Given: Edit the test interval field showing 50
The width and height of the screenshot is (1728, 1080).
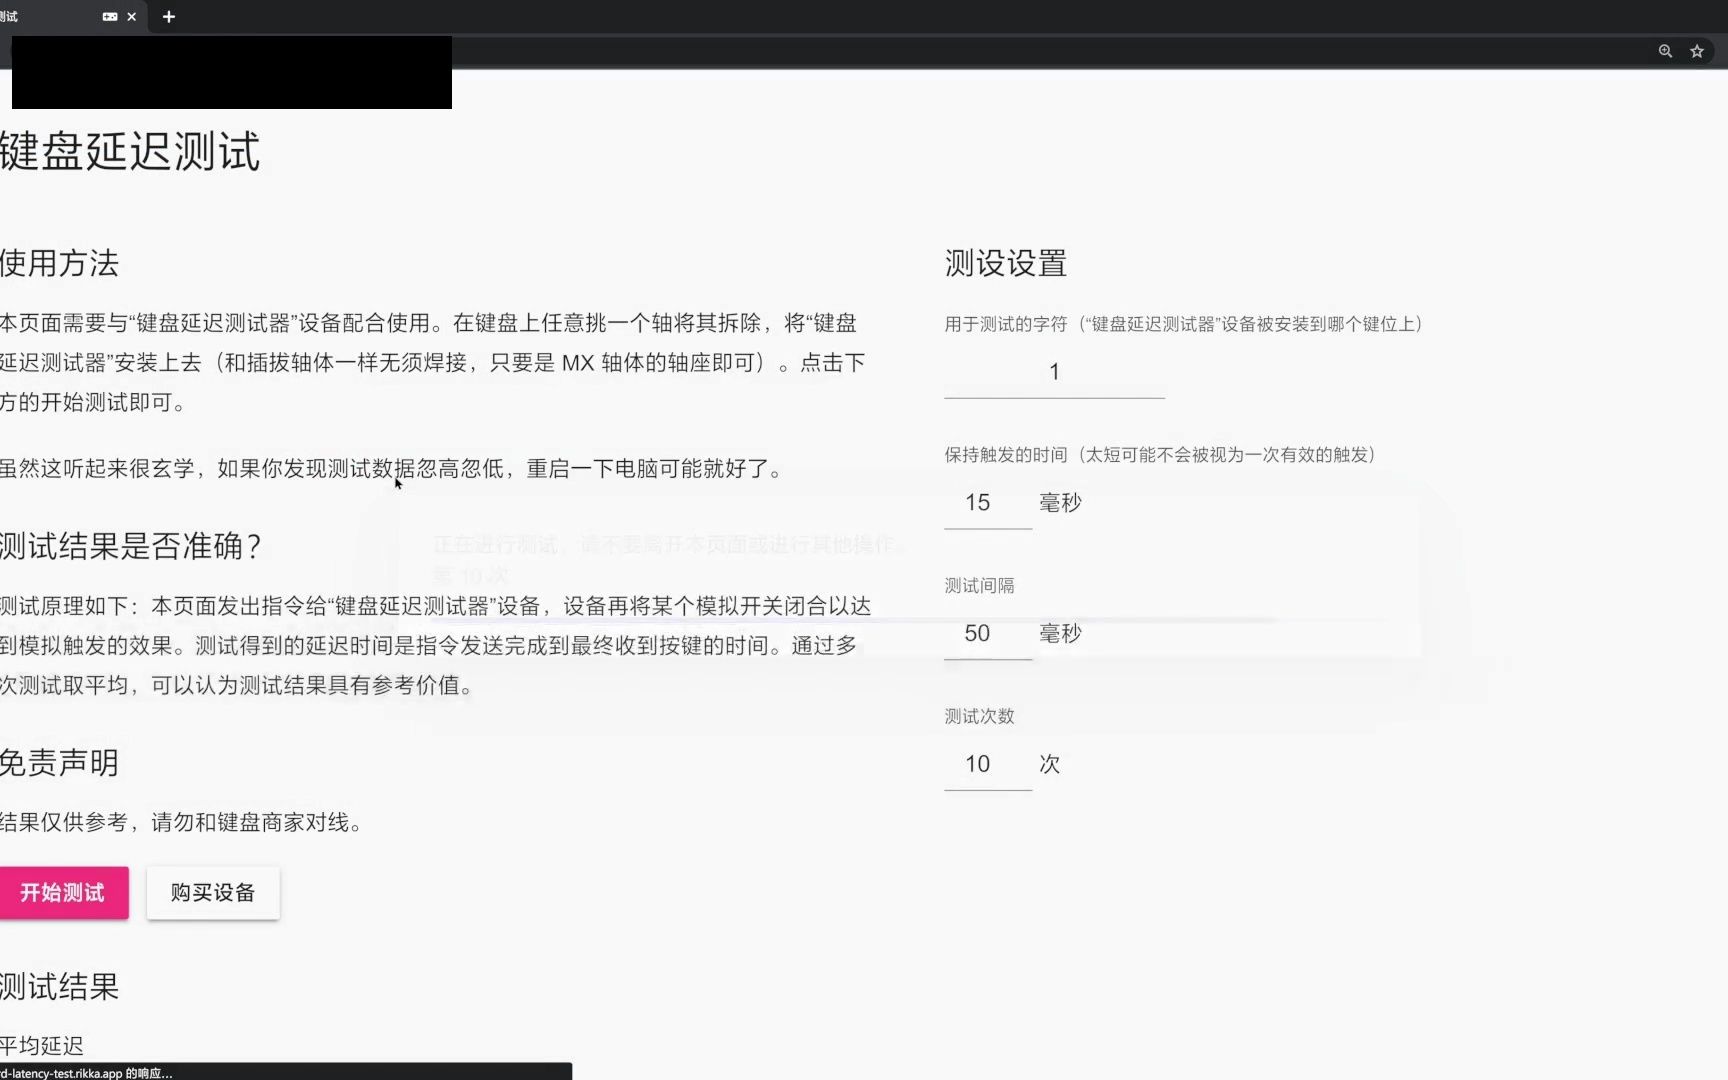Looking at the screenshot, I should click(x=987, y=634).
